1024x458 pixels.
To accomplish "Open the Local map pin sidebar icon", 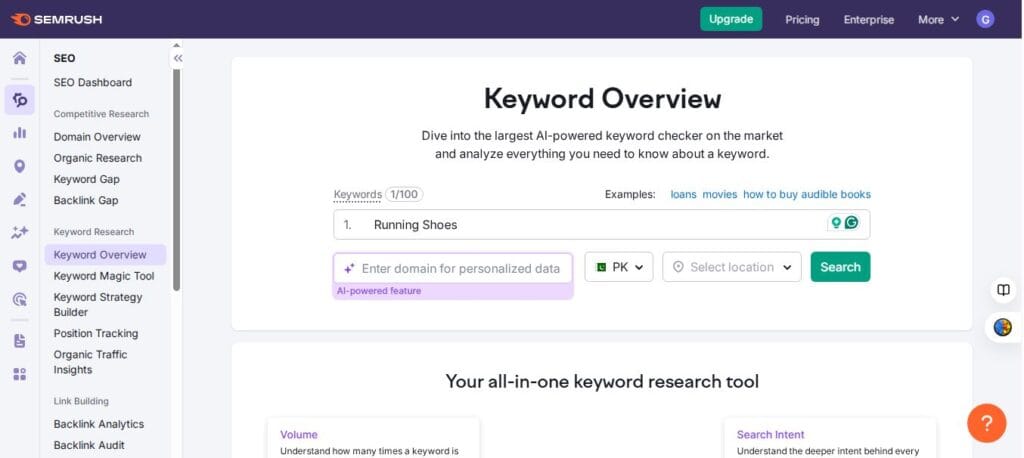I will tap(20, 167).
